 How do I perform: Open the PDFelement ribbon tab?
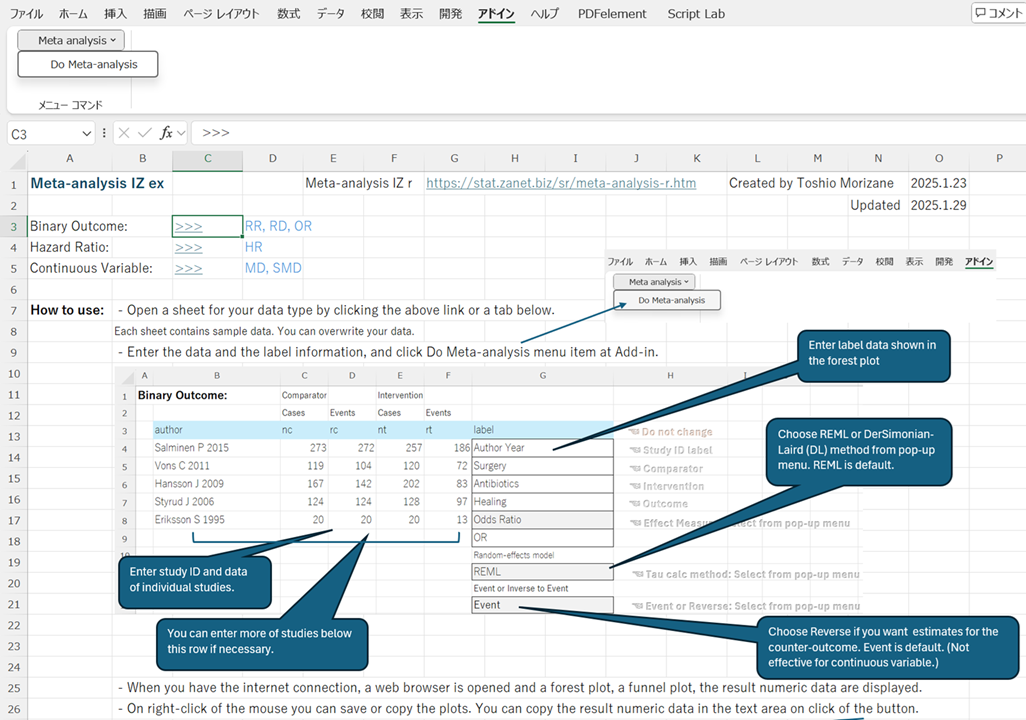pyautogui.click(x=612, y=14)
